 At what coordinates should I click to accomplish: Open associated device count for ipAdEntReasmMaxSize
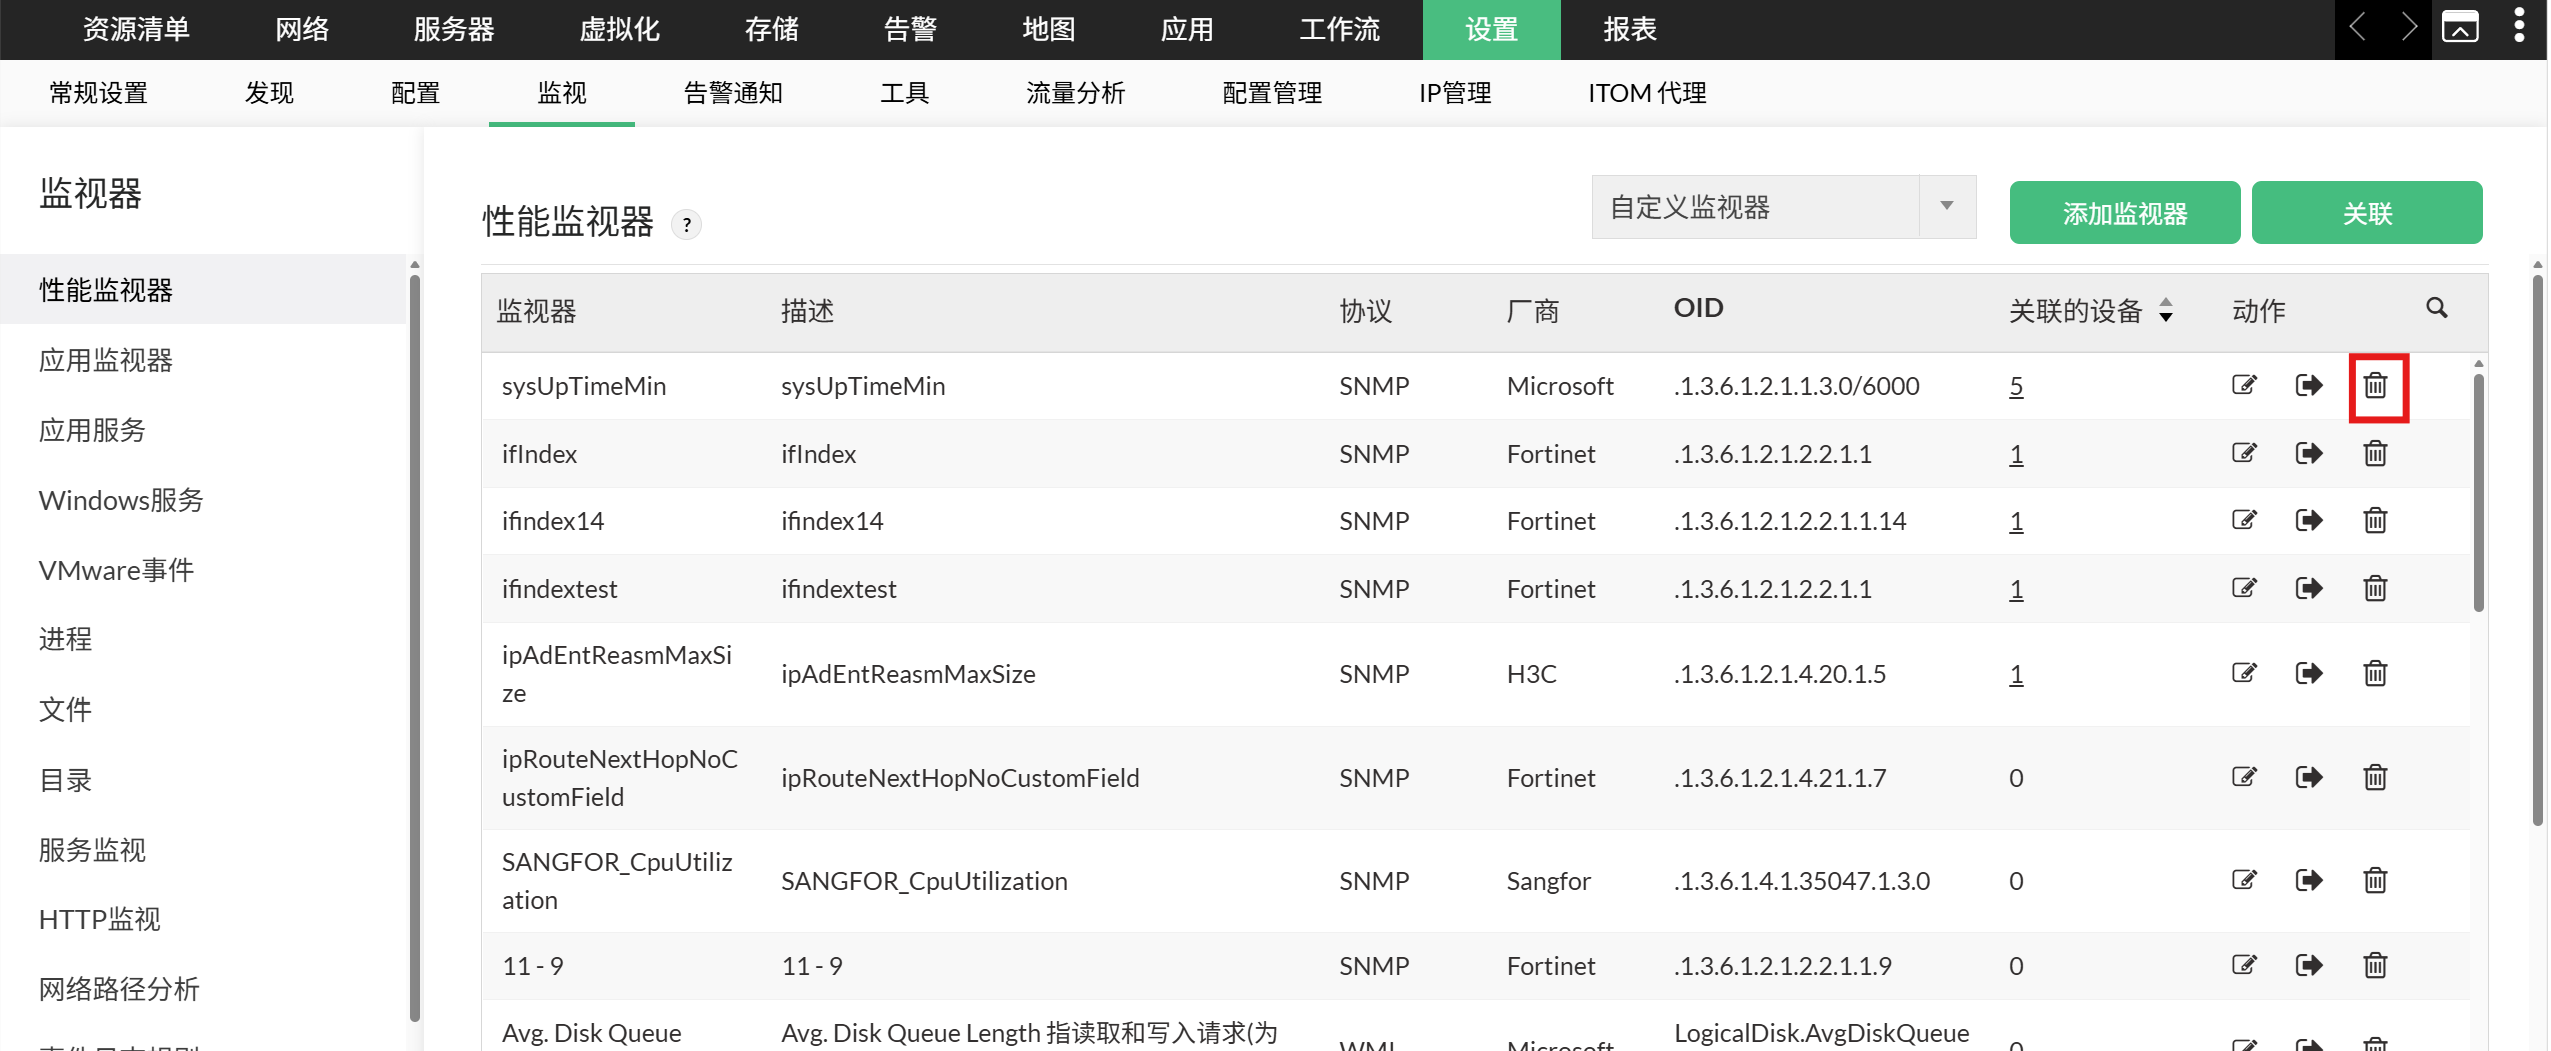click(2015, 674)
